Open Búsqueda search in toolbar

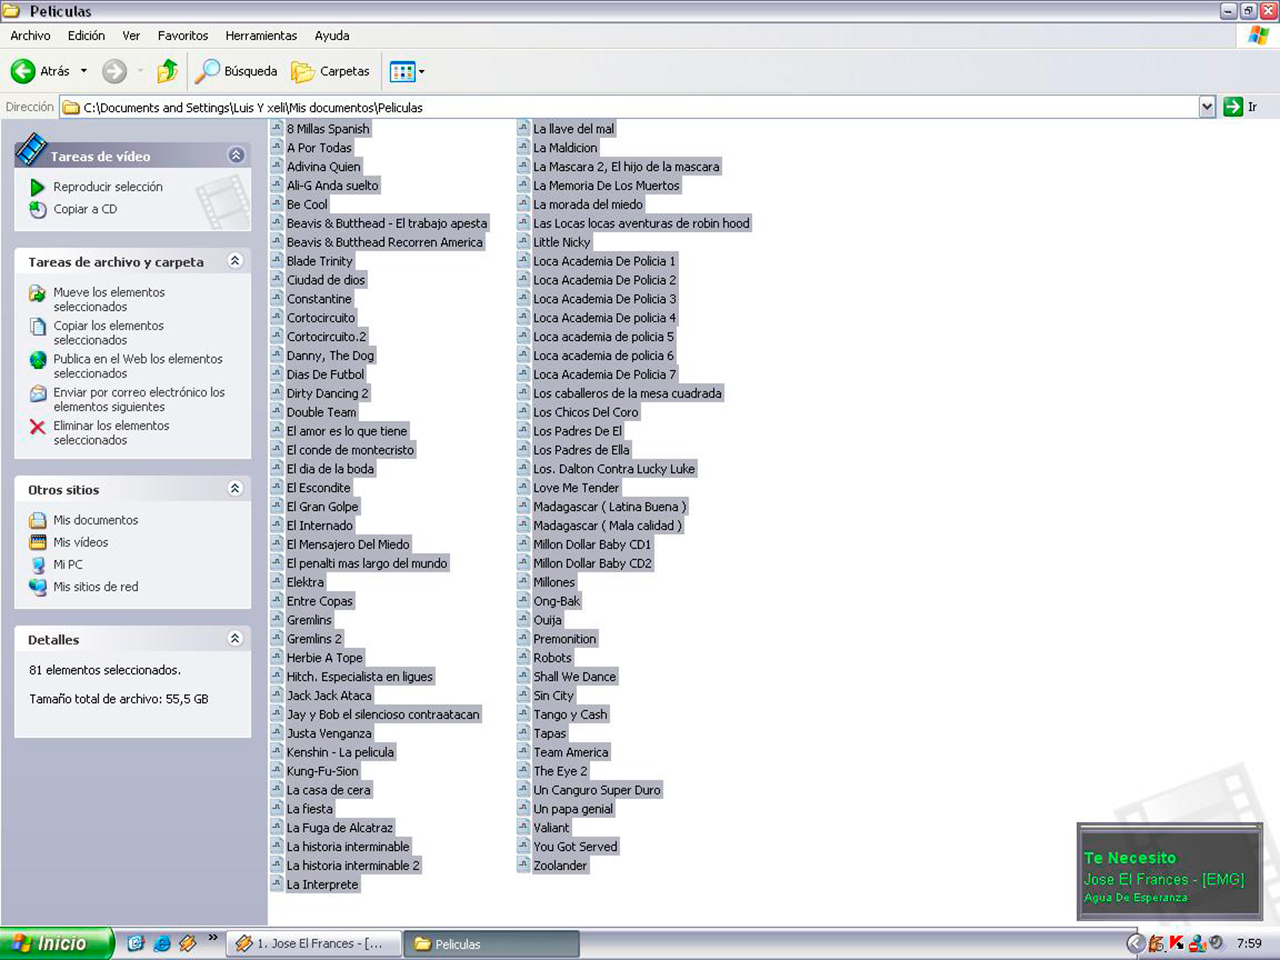[x=236, y=71]
